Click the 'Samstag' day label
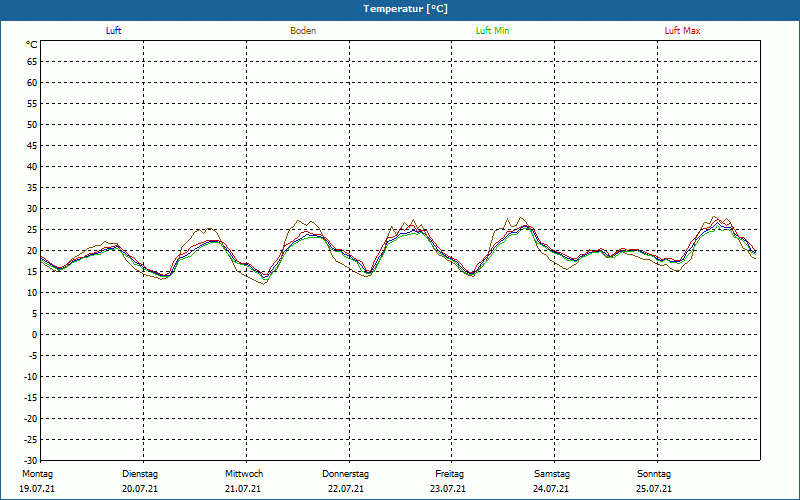This screenshot has width=800, height=500. (552, 474)
